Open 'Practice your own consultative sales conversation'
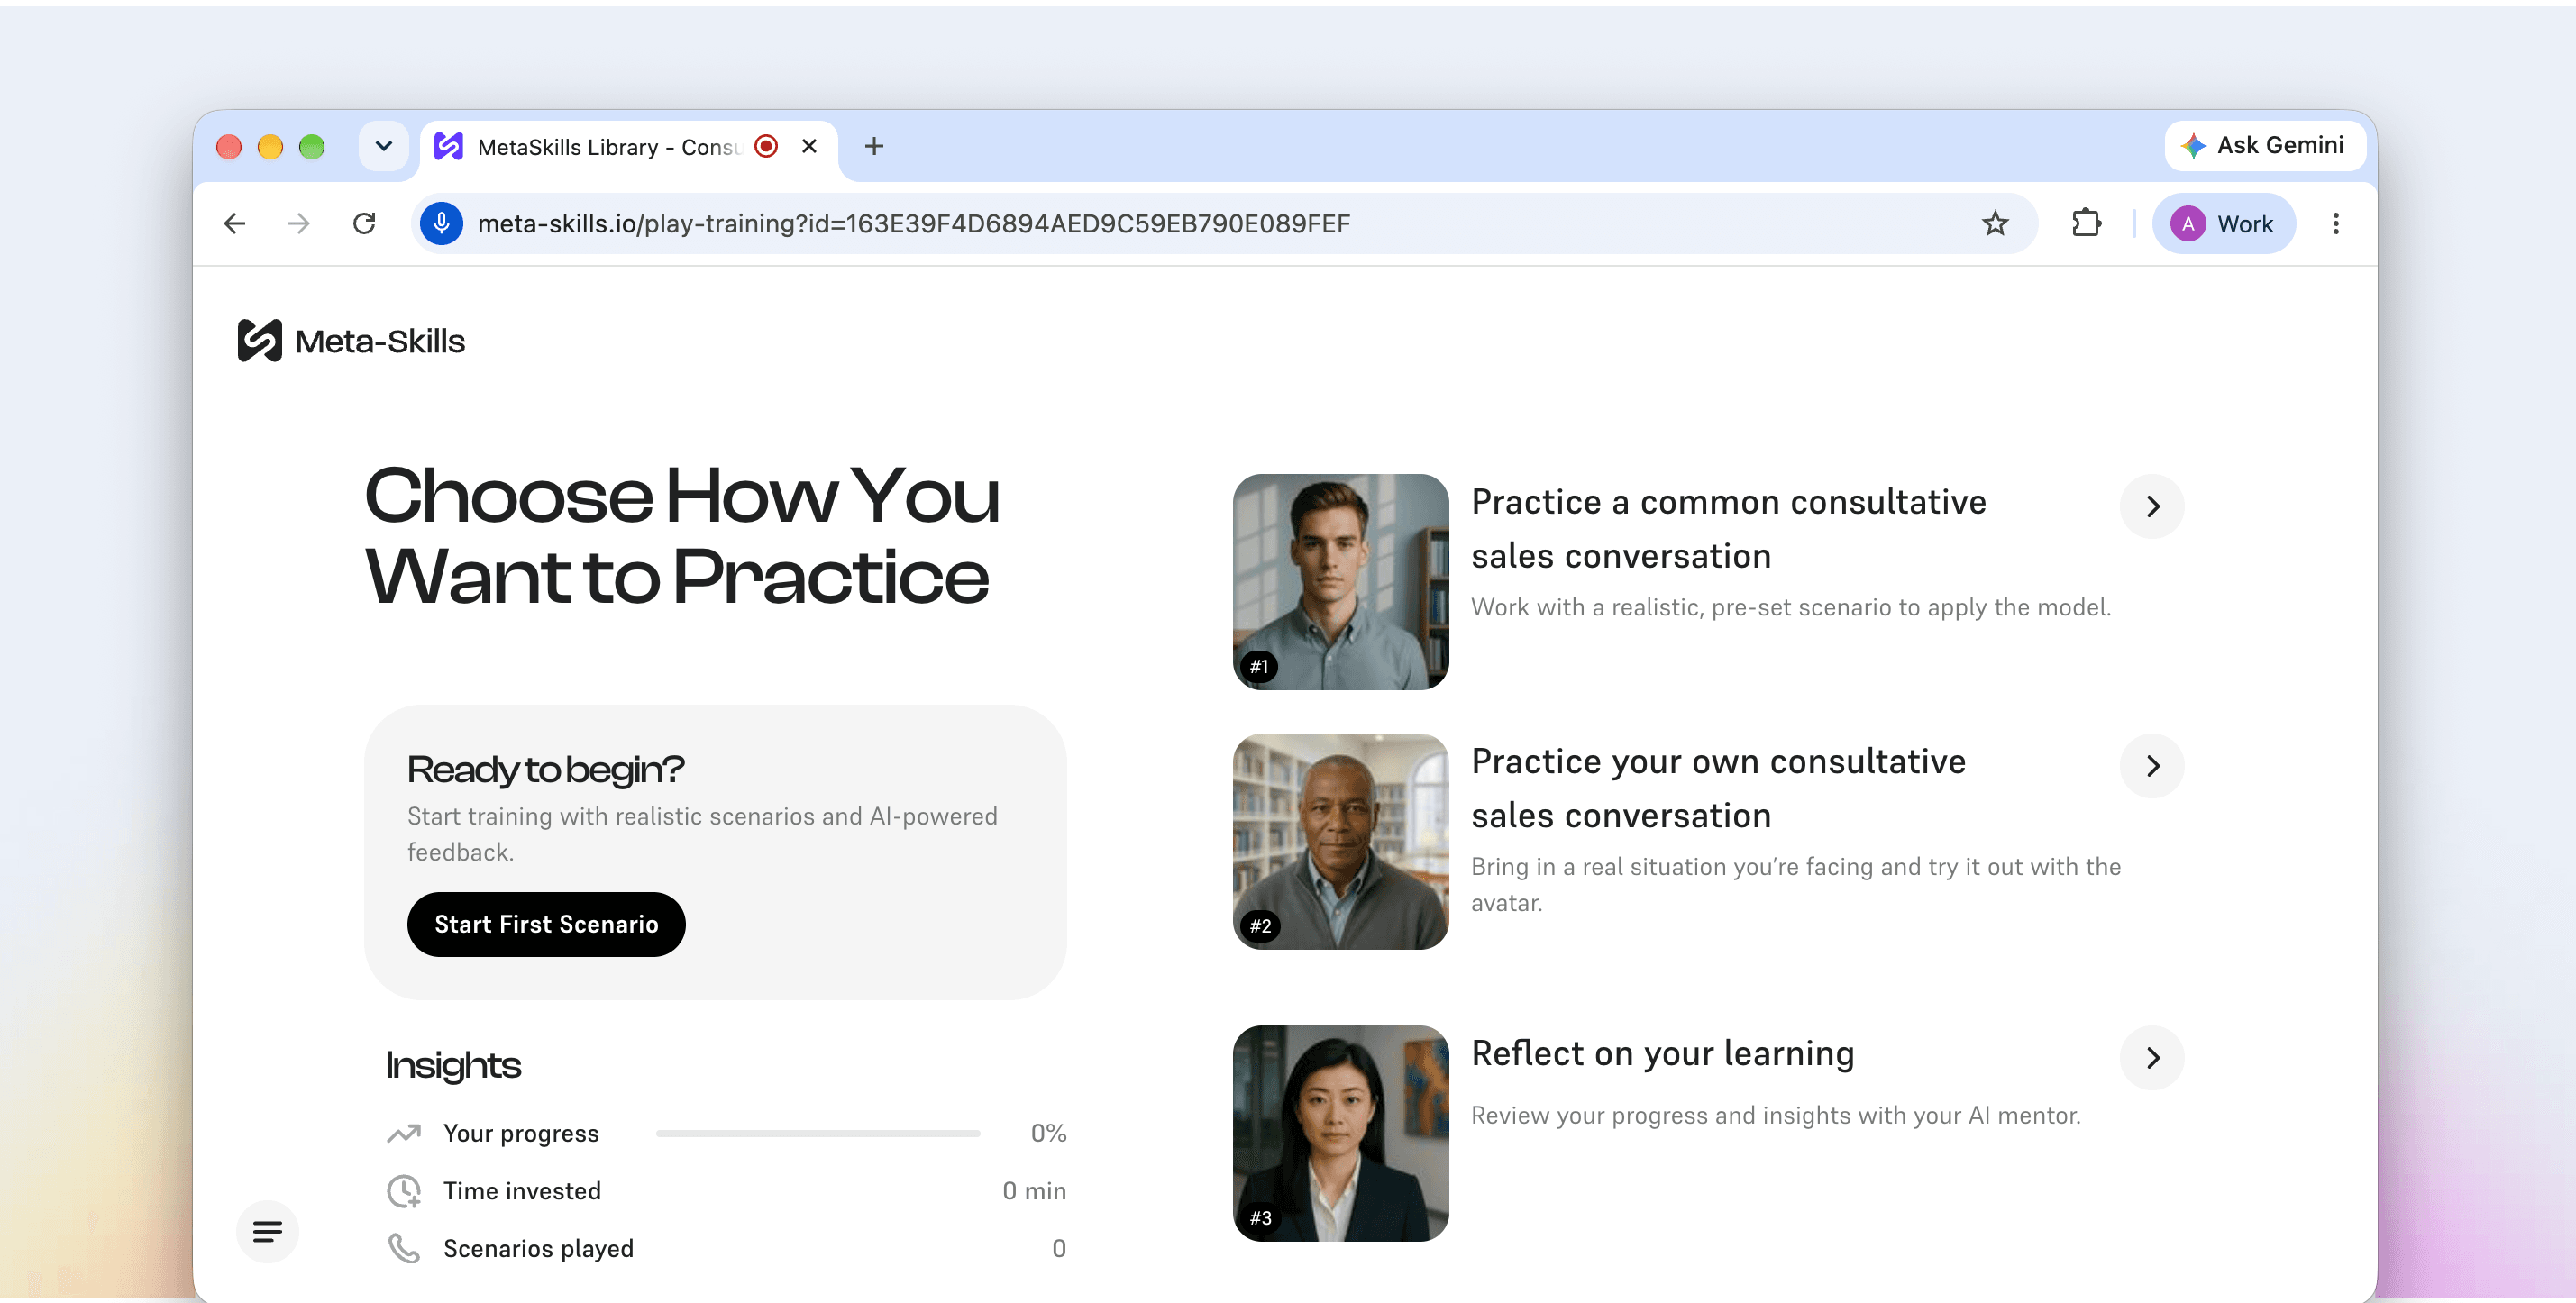 1718,789
